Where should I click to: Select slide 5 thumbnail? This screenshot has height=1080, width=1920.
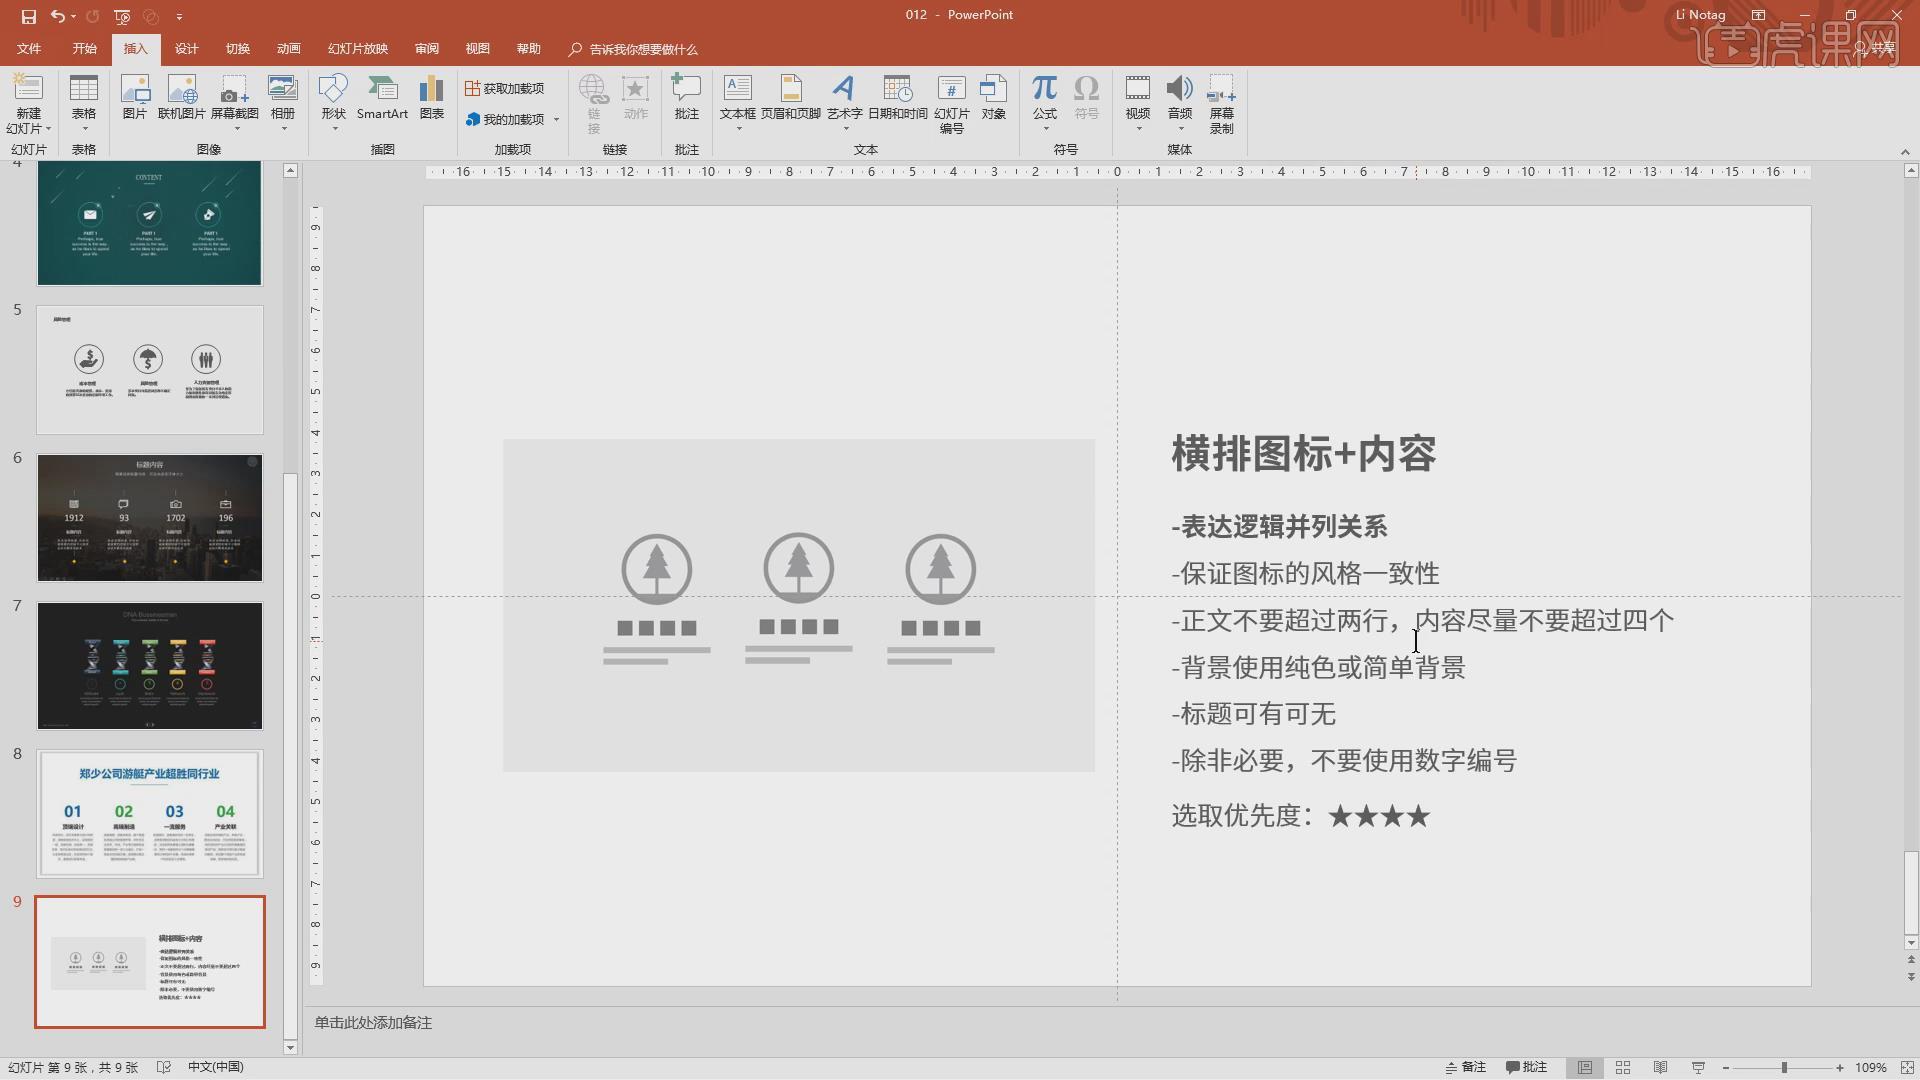[x=150, y=370]
